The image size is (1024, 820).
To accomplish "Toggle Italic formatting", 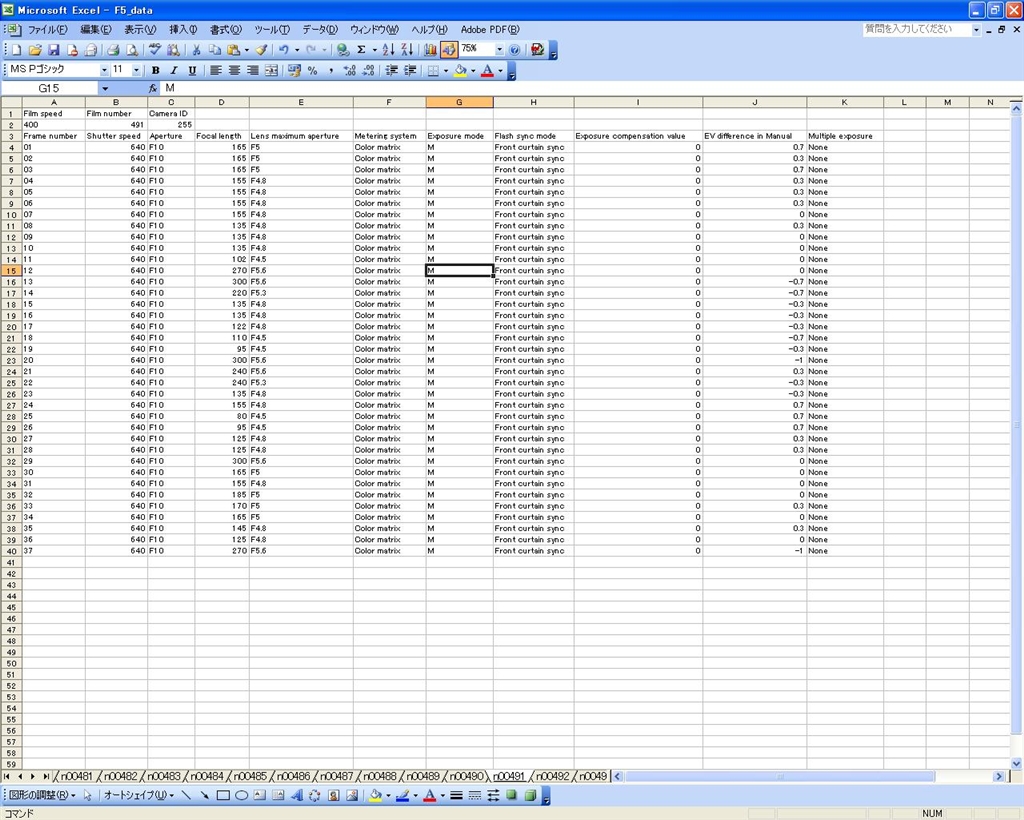I will tap(173, 71).
